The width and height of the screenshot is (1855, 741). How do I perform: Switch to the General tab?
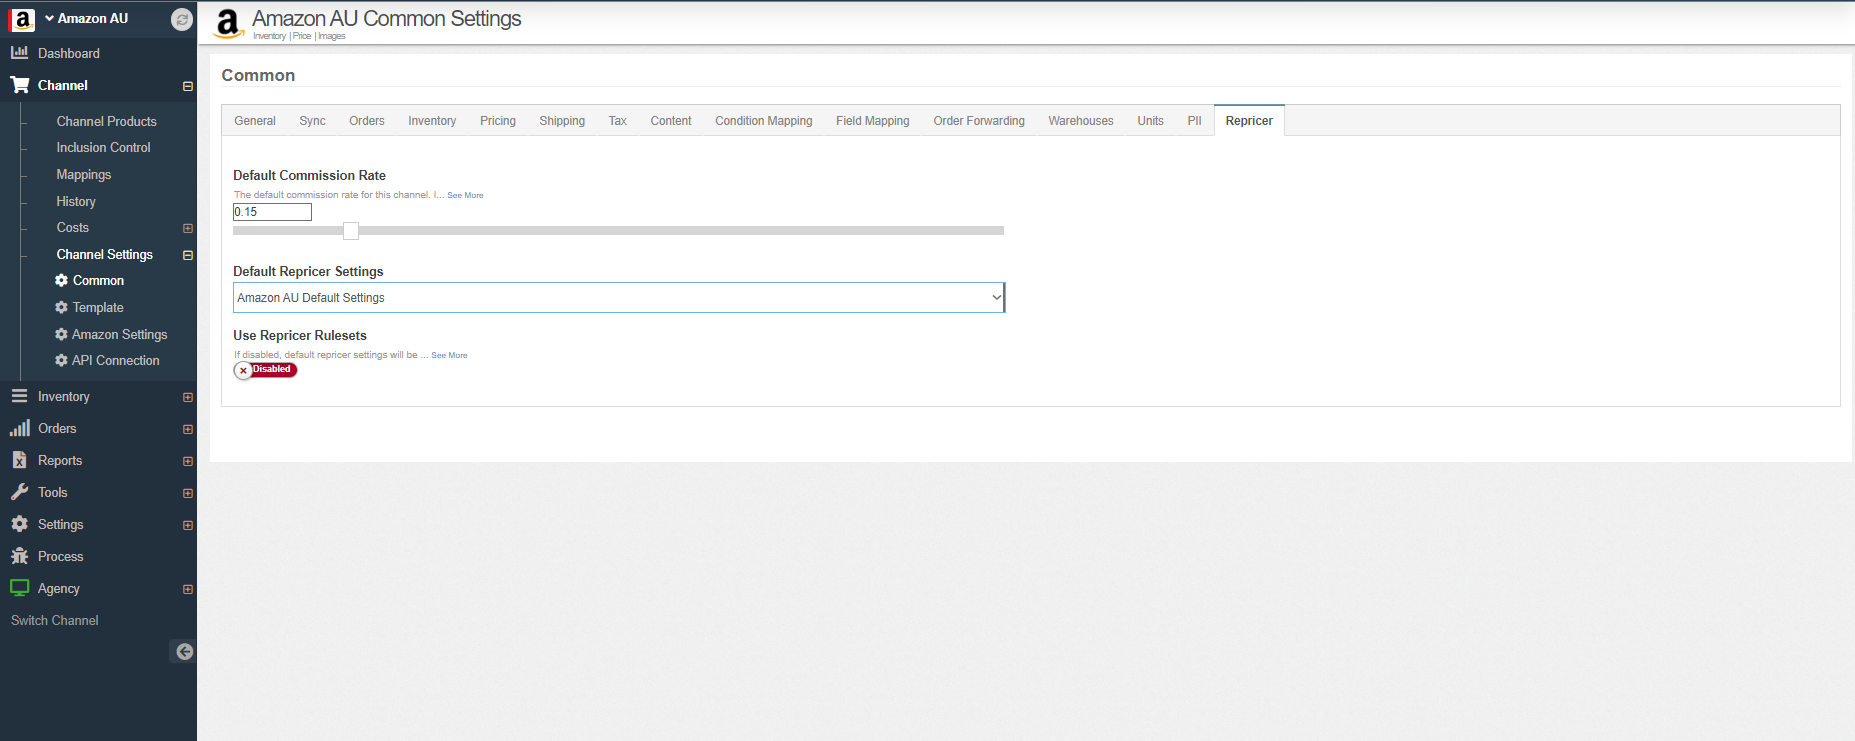click(255, 121)
